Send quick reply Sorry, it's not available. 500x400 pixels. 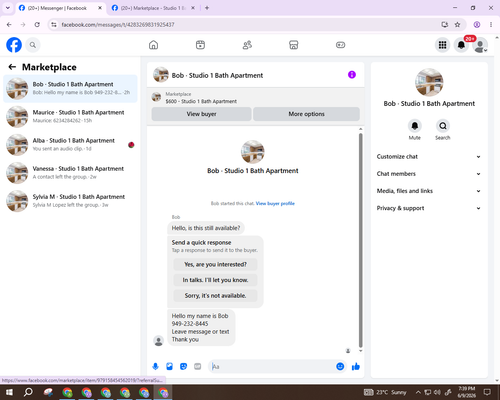pyautogui.click(x=215, y=296)
